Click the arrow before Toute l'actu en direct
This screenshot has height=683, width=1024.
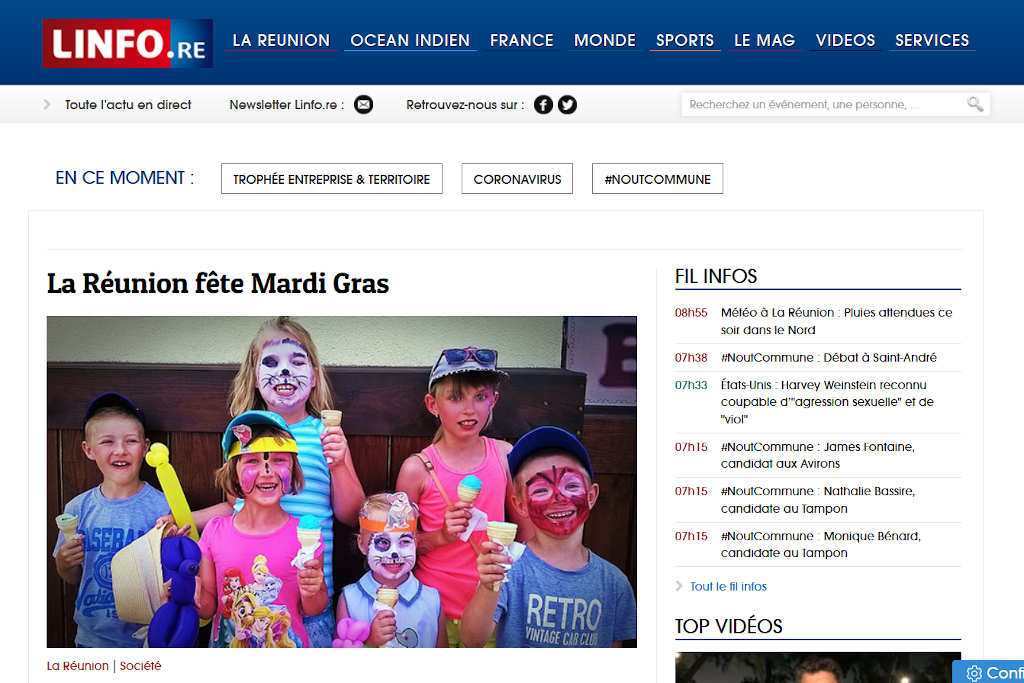[x=46, y=104]
